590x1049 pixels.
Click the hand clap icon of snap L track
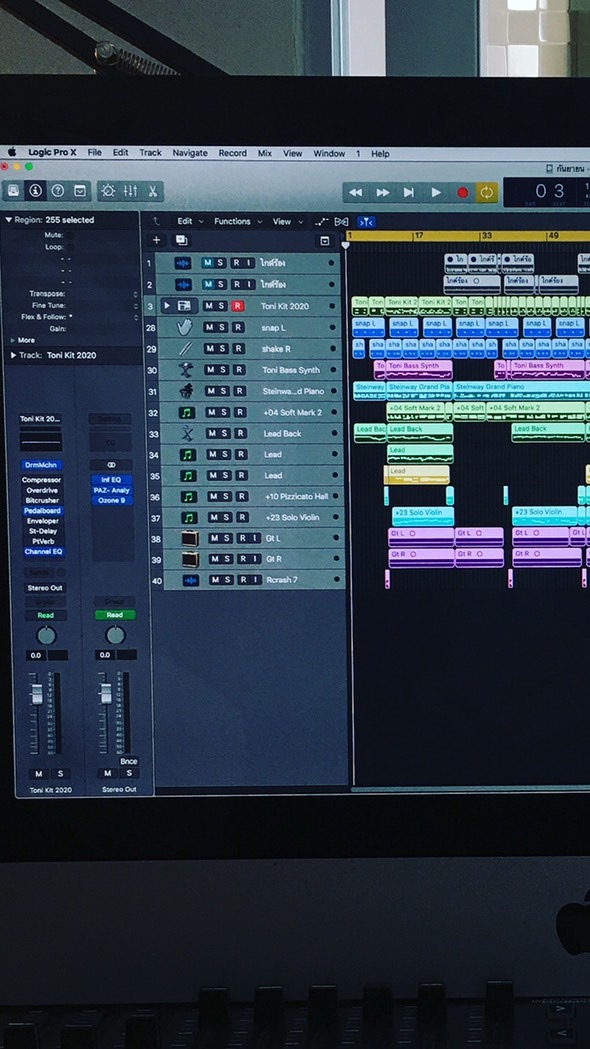[185, 327]
